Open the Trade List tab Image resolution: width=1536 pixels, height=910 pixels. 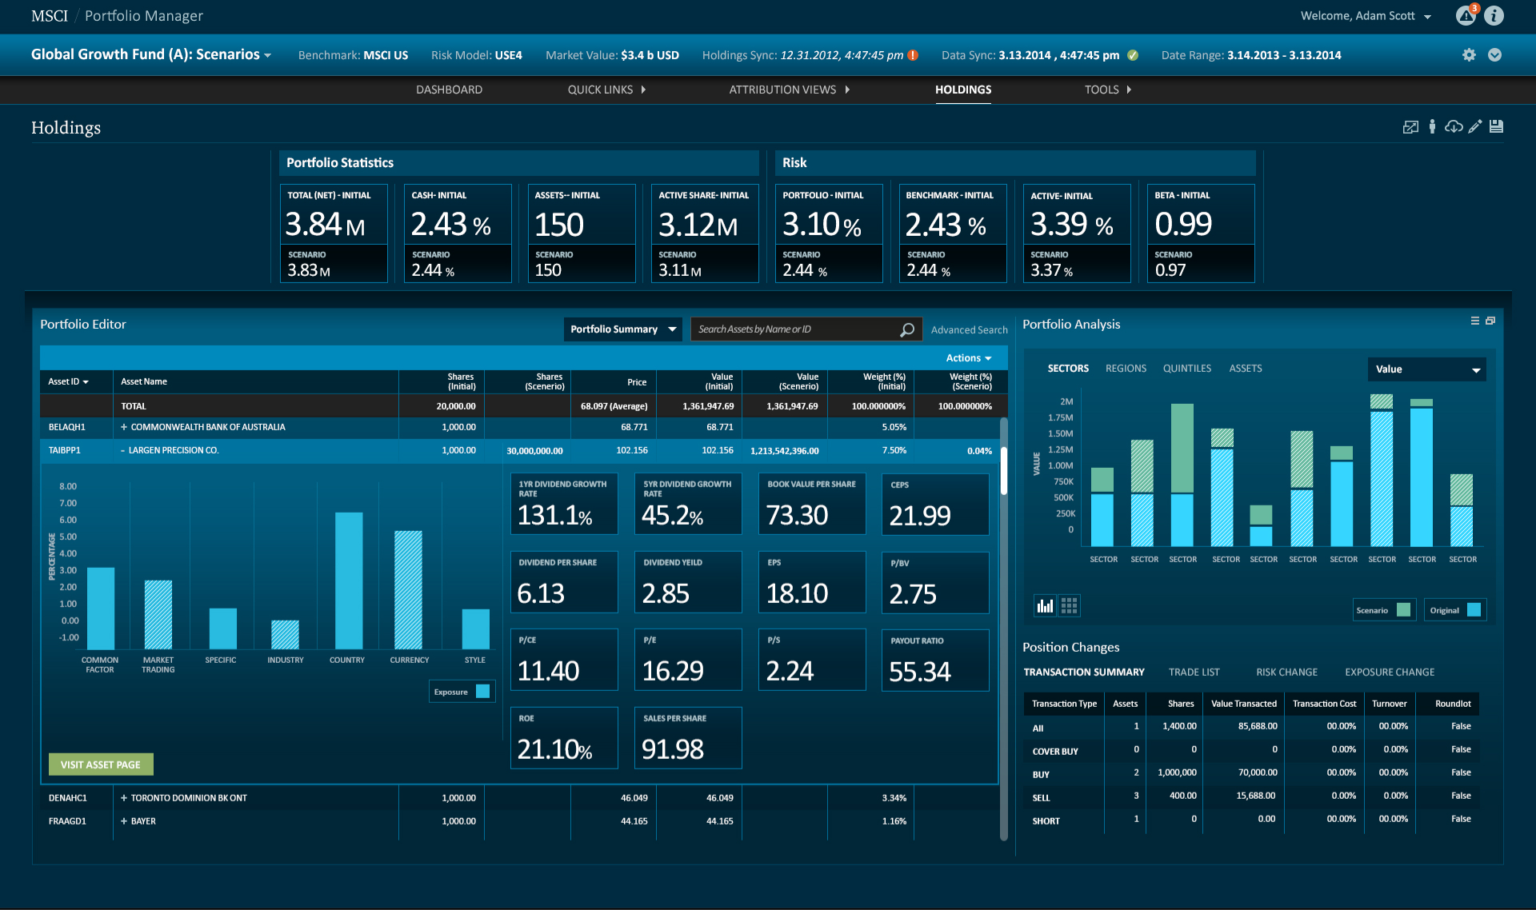(1194, 672)
